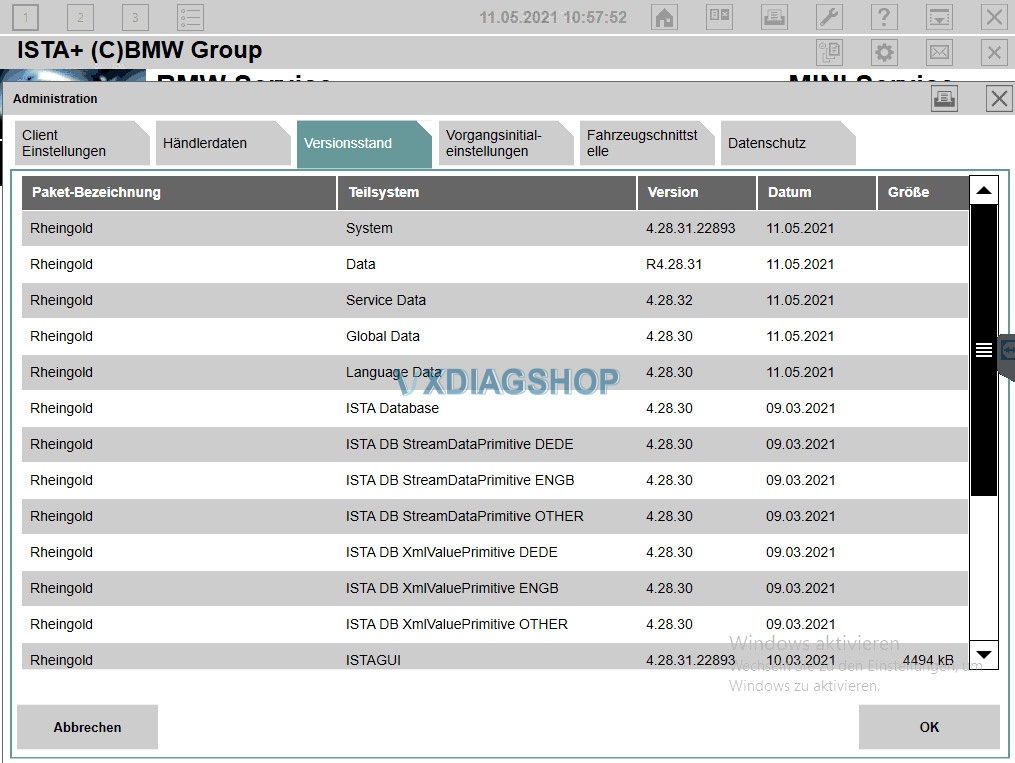Open the Datenschutz tab
This screenshot has width=1015, height=763.
click(788, 143)
